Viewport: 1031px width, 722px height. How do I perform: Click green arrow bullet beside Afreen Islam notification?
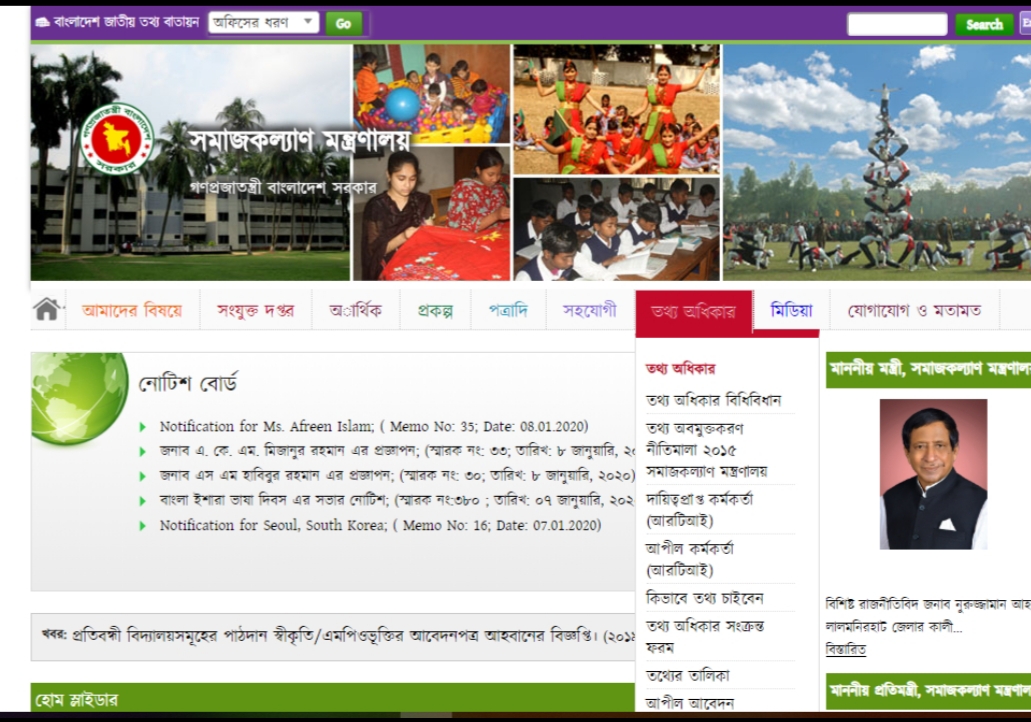(143, 427)
